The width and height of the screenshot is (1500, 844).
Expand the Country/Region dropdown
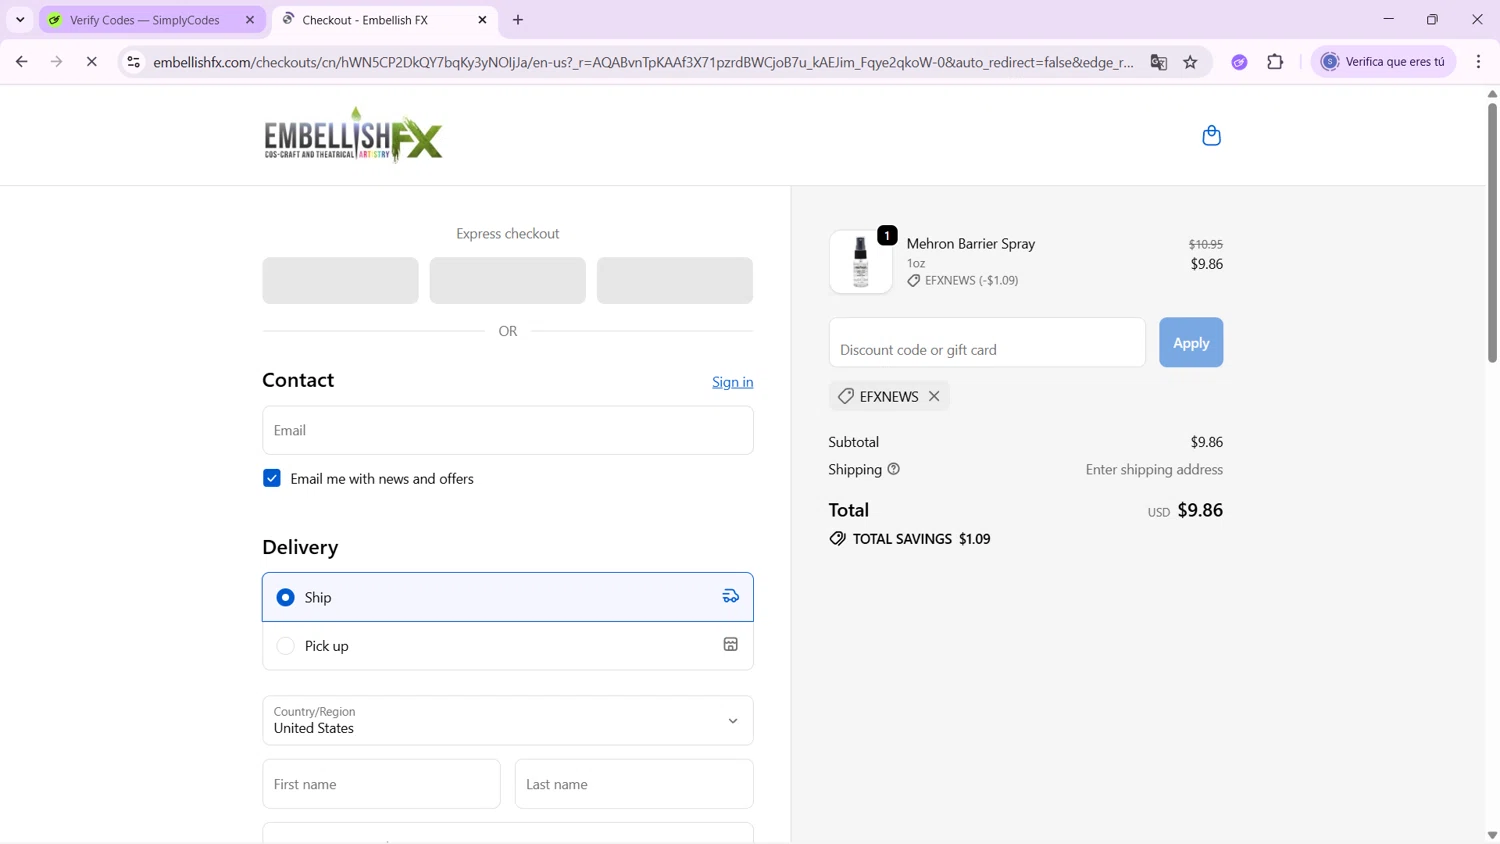[x=508, y=720]
